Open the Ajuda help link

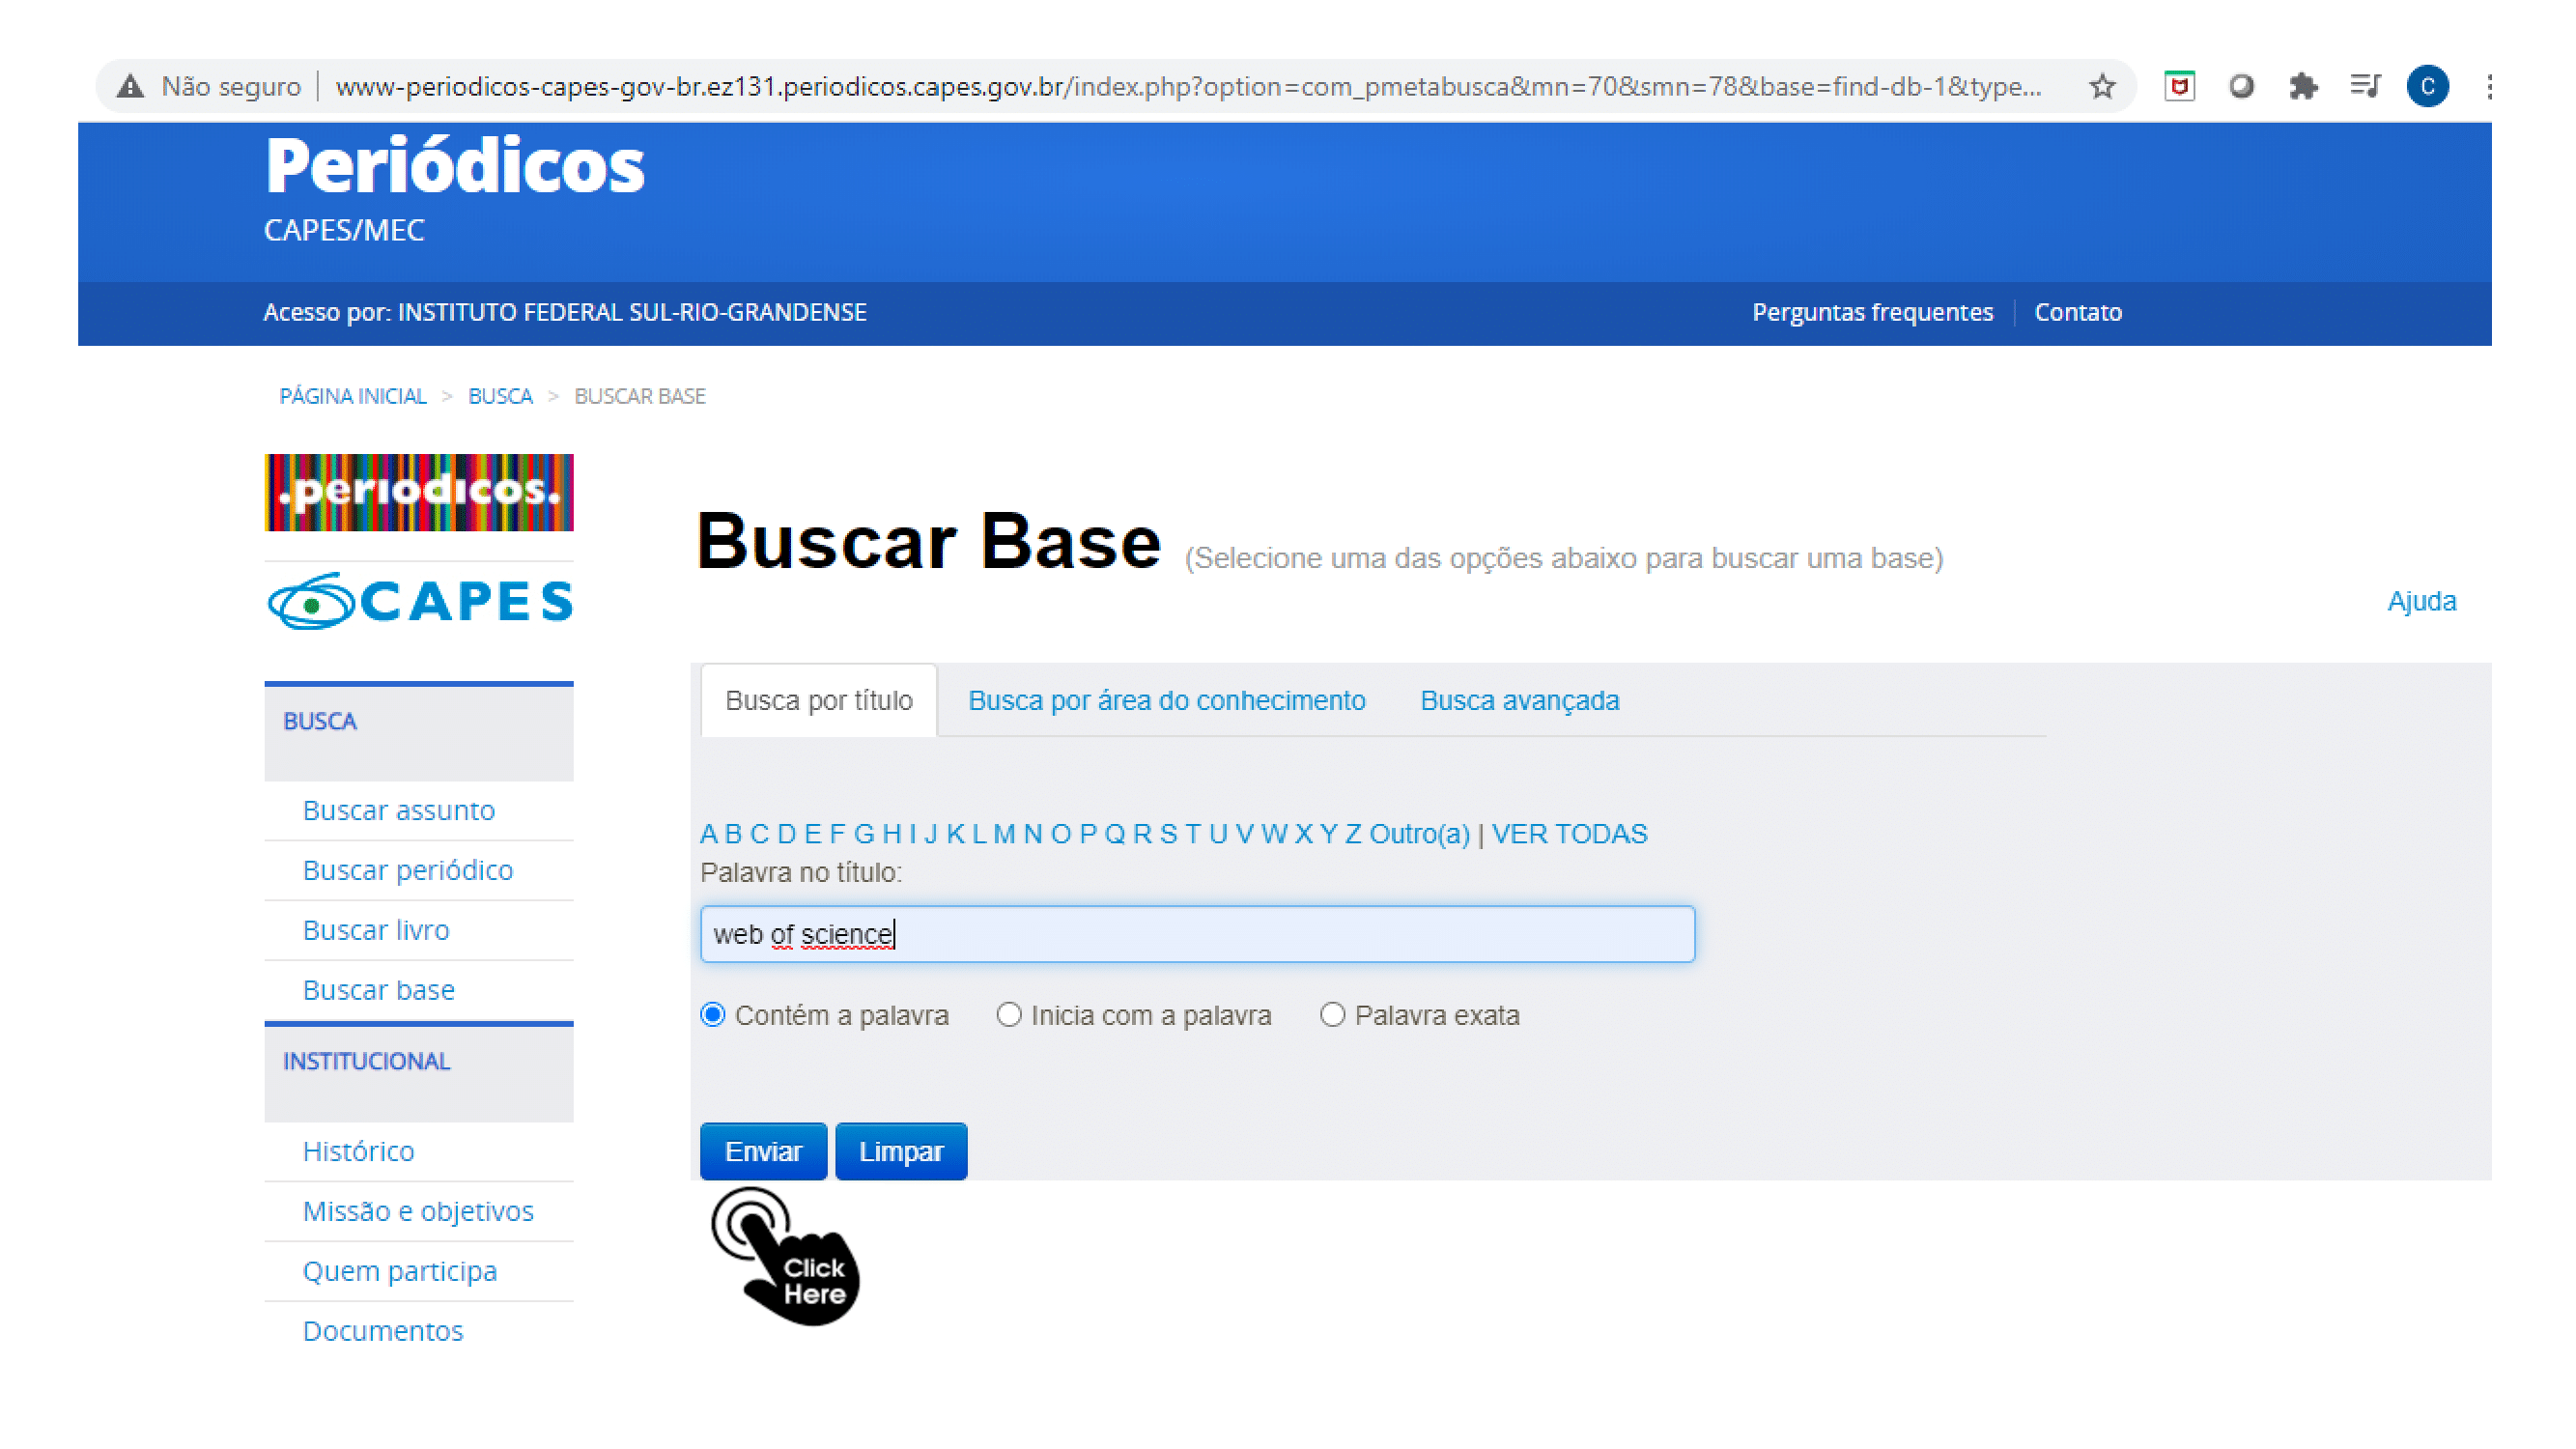[2421, 601]
